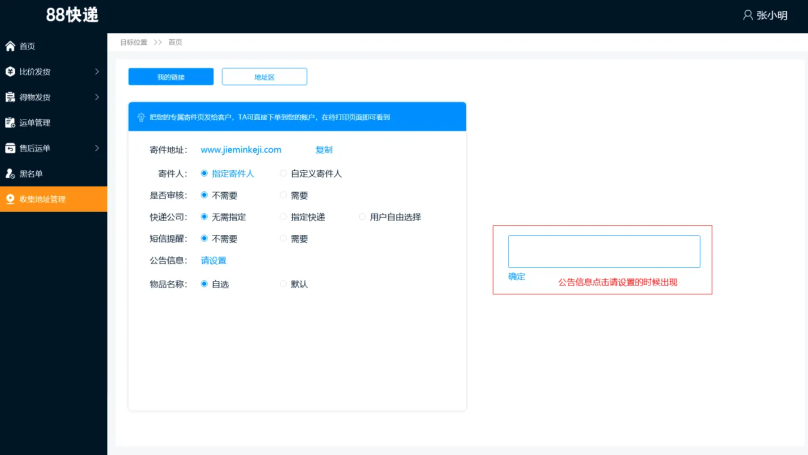Image resolution: width=808 pixels, height=455 pixels.
Task: Click the 黑名单 sidebar icon
Action: pos(10,174)
